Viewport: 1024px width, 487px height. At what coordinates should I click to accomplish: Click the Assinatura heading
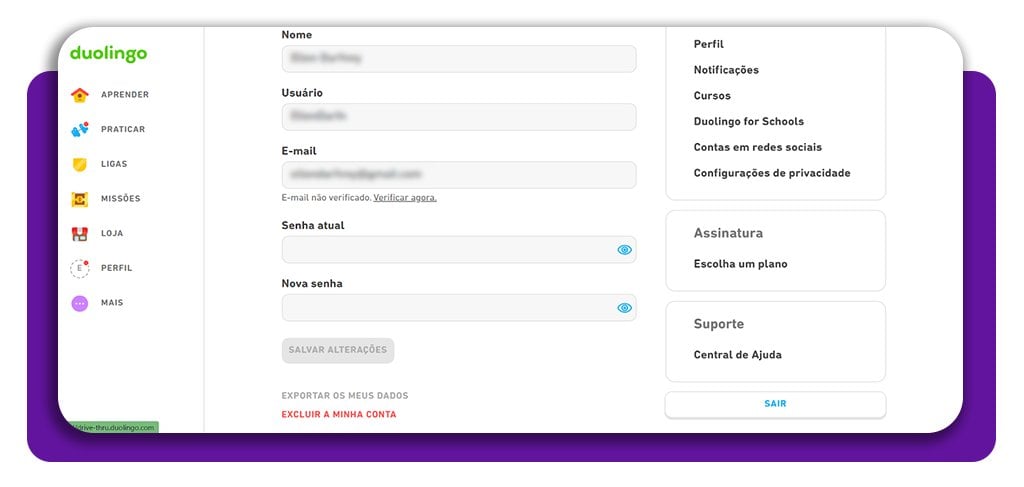click(x=728, y=233)
